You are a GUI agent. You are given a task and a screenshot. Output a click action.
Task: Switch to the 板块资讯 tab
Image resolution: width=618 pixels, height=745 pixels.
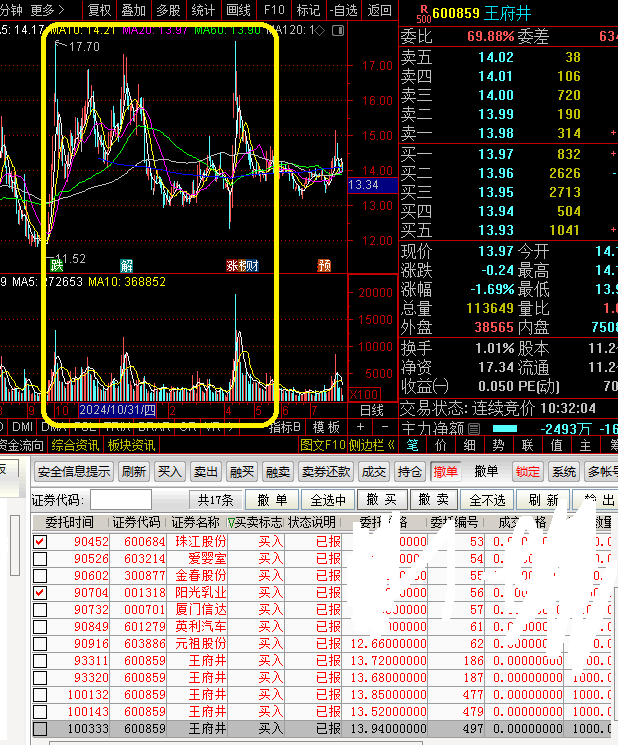pyautogui.click(x=132, y=445)
